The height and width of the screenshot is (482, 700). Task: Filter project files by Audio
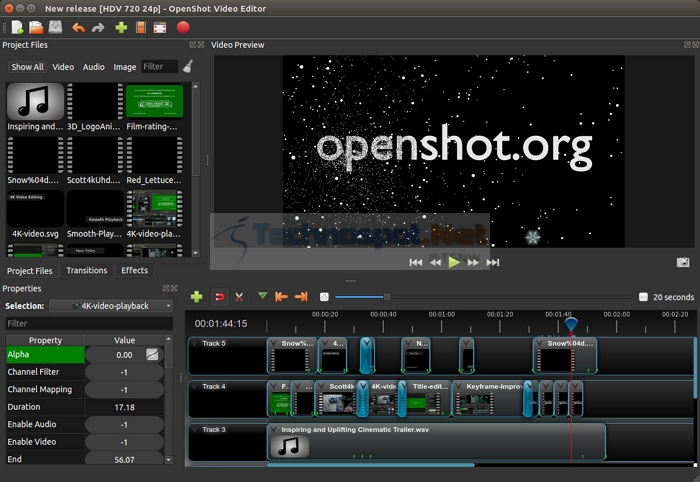(x=93, y=67)
